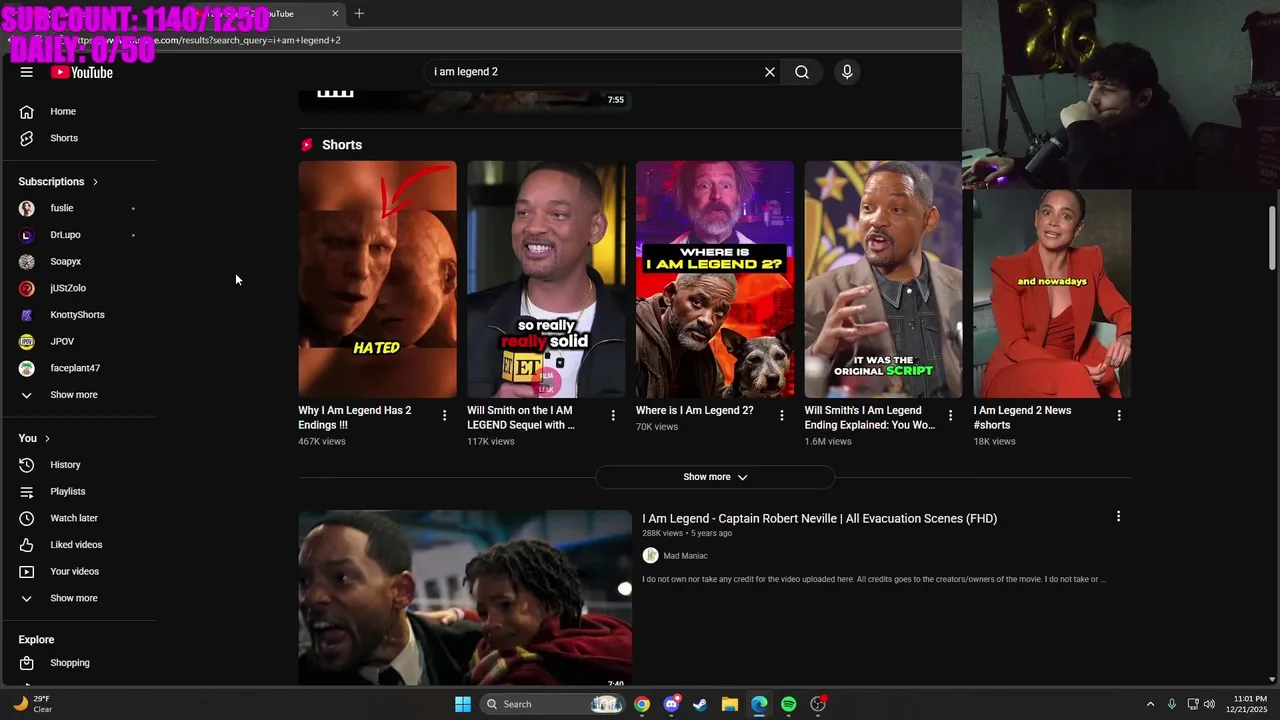Image resolution: width=1280 pixels, height=720 pixels.
Task: Open File Explorer from the taskbar
Action: pos(730,704)
